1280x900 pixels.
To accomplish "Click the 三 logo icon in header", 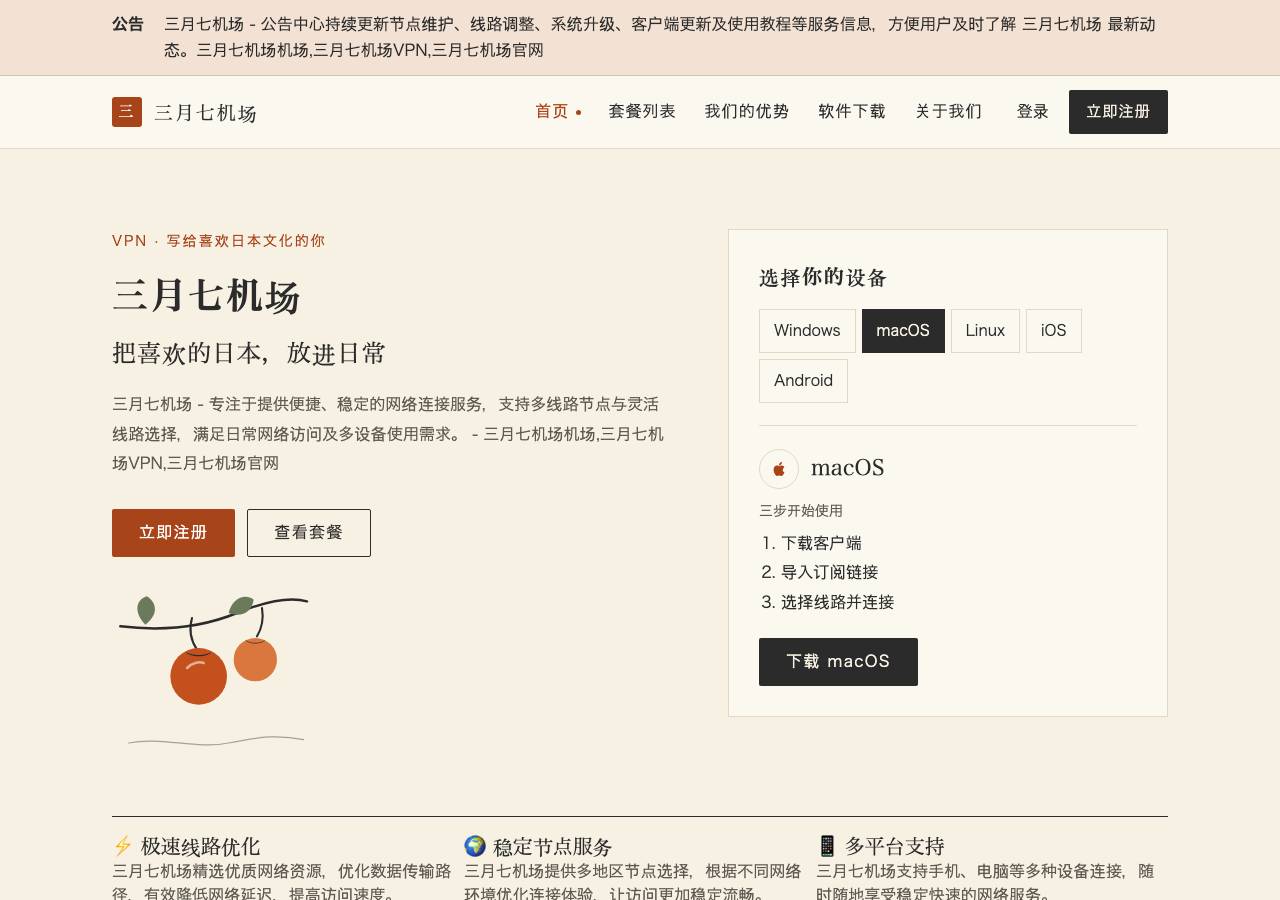I will tap(127, 112).
